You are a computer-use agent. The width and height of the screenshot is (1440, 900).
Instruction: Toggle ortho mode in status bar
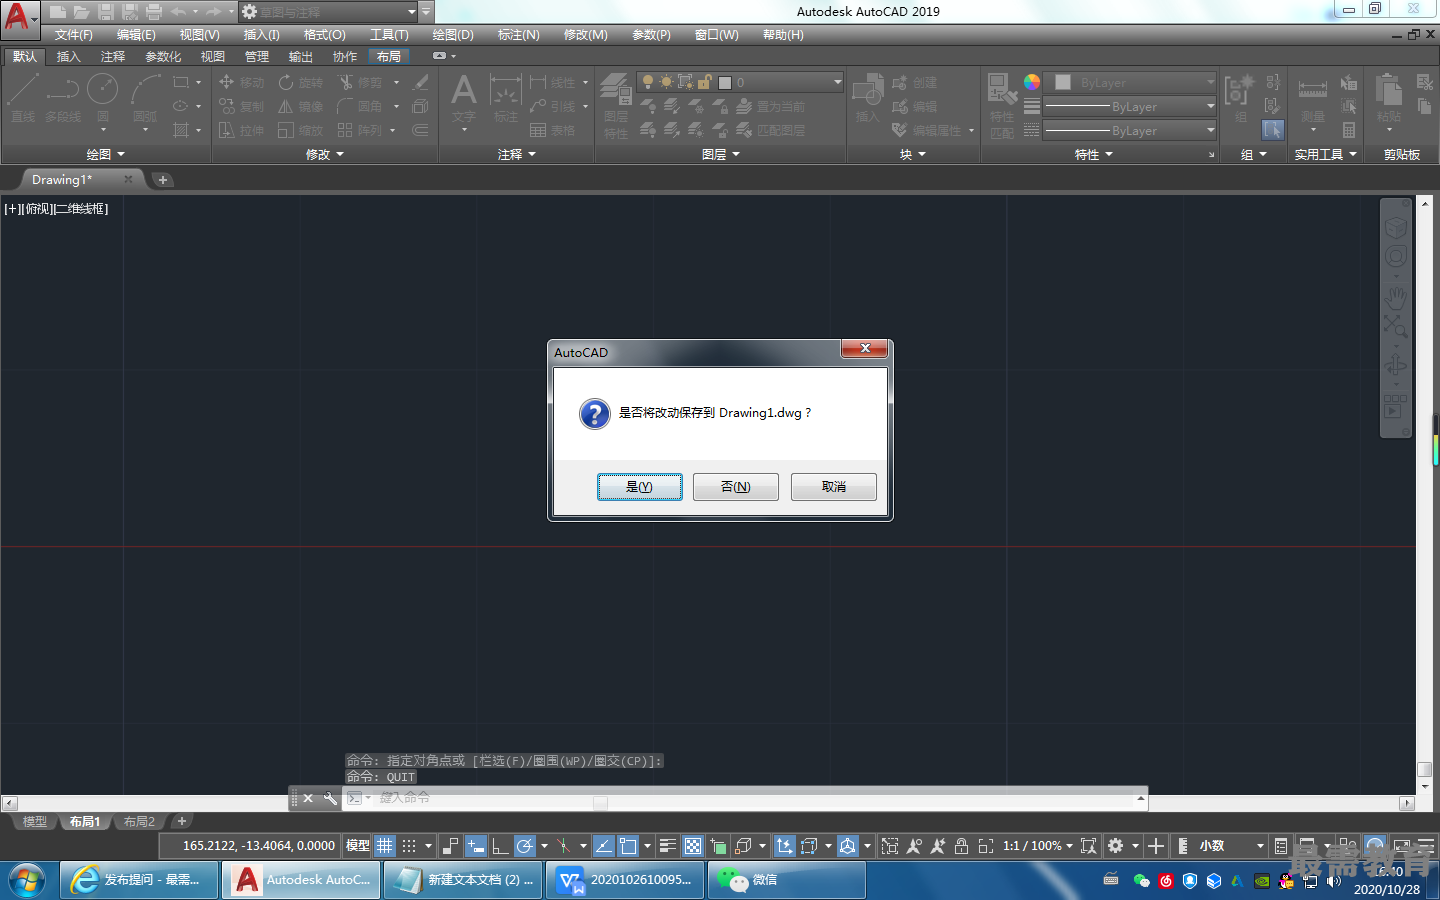[x=500, y=846]
